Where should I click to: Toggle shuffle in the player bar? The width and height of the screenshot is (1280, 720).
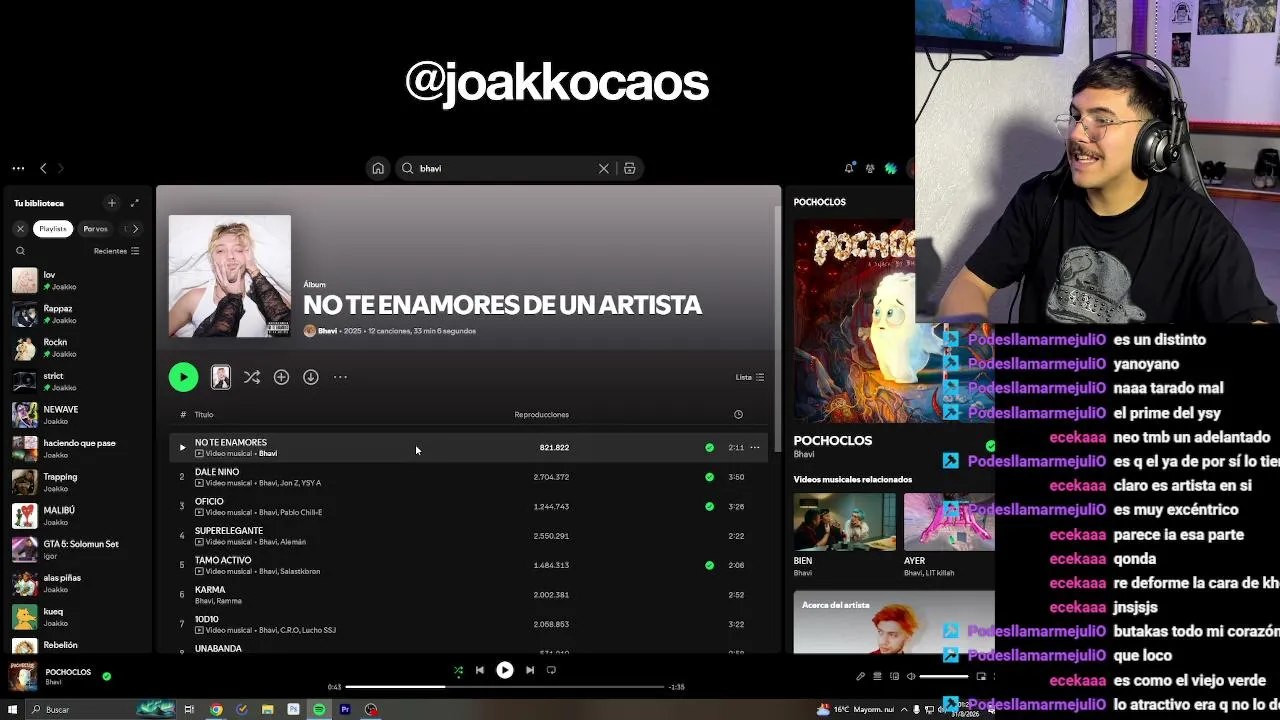(458, 670)
